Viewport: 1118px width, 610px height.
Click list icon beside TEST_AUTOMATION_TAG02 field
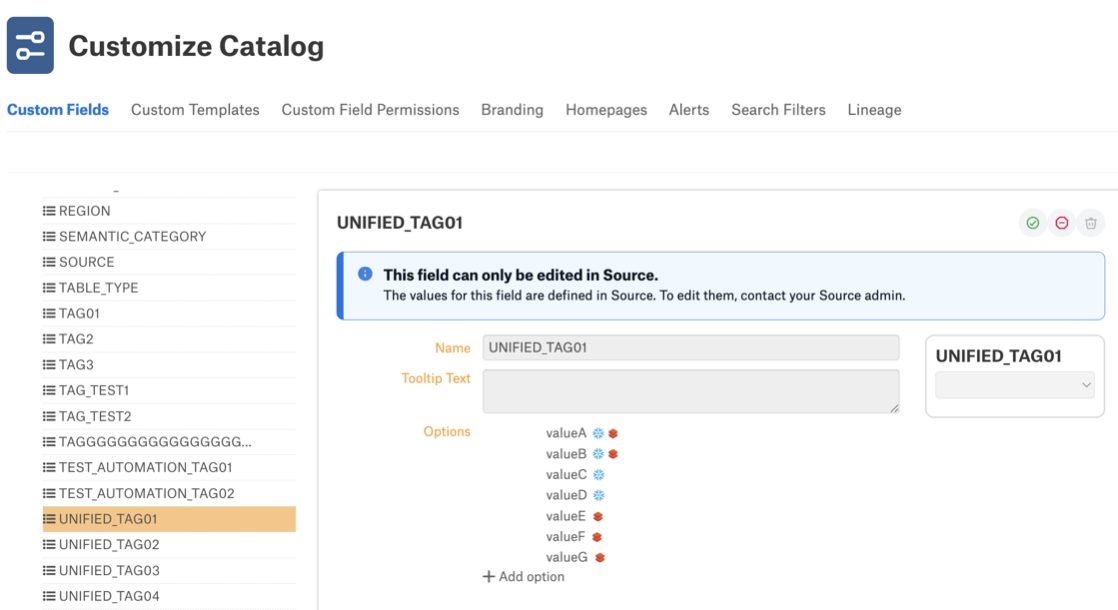click(49, 493)
